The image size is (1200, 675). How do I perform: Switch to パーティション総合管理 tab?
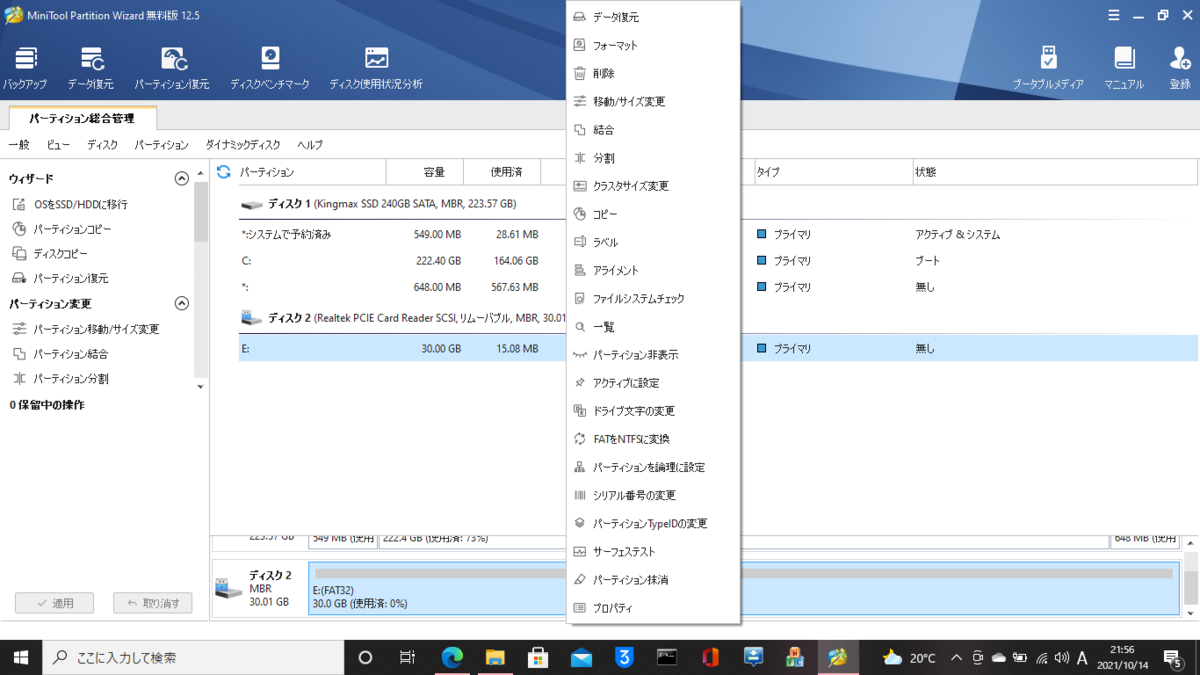click(x=80, y=117)
